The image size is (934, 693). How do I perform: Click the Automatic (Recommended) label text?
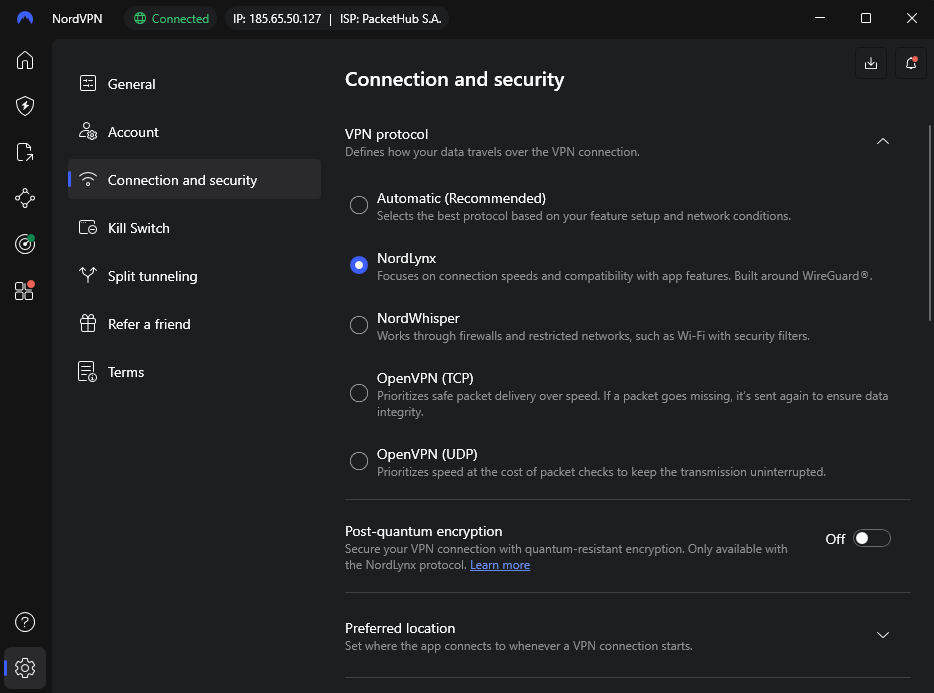[x=461, y=198]
